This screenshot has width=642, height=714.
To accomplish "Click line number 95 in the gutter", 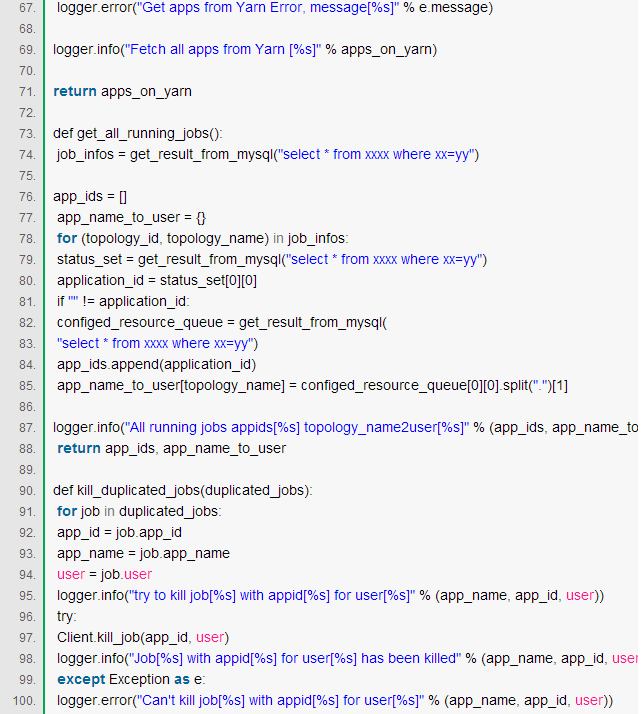I will point(27,596).
